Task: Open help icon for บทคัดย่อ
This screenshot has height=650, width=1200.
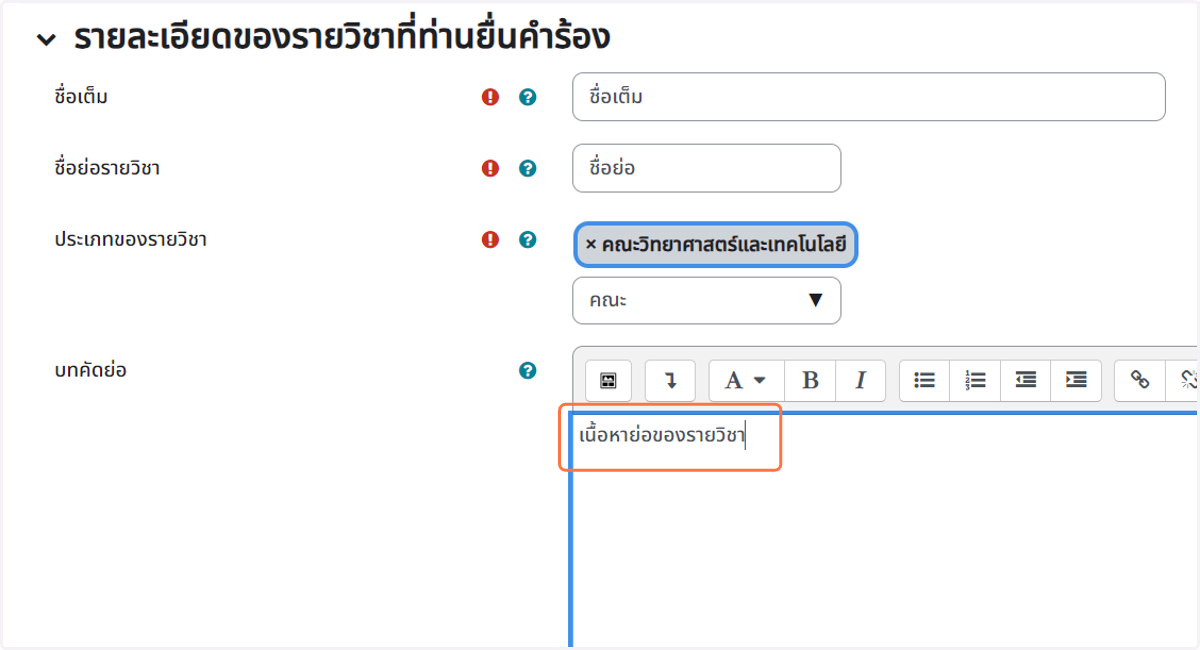Action: coord(528,370)
